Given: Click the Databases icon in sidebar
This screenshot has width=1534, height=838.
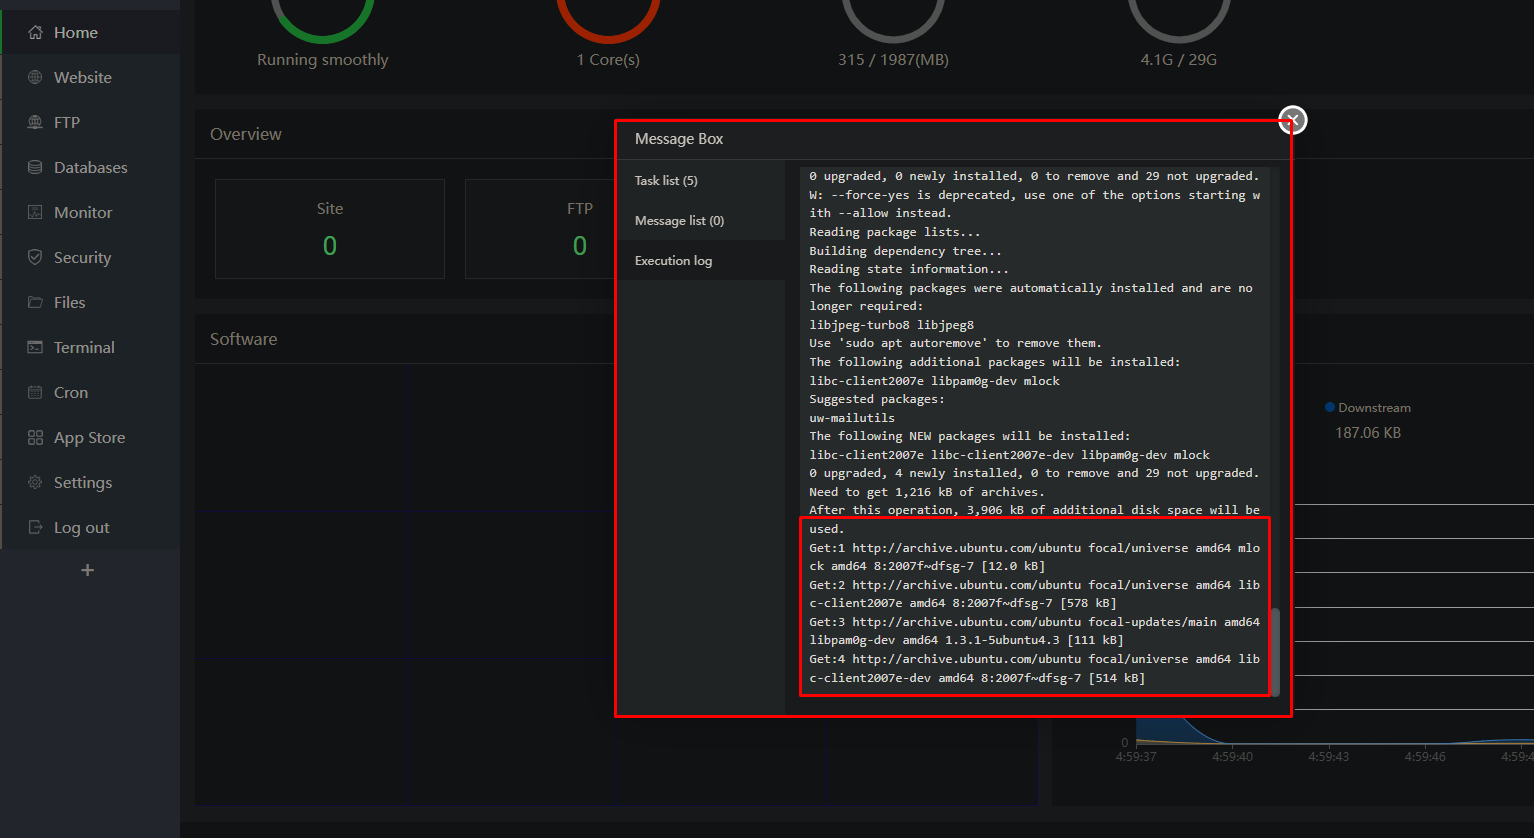Looking at the screenshot, I should click(35, 168).
